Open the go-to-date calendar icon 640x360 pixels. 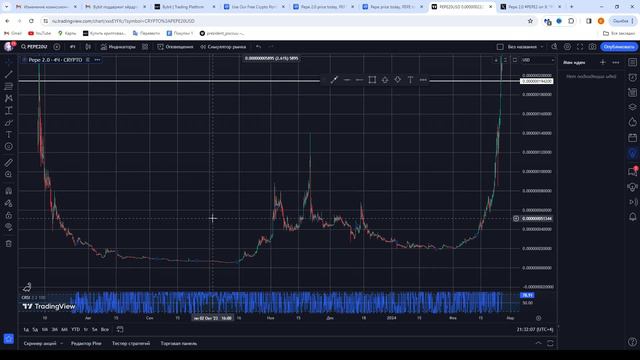pyautogui.click(x=120, y=329)
